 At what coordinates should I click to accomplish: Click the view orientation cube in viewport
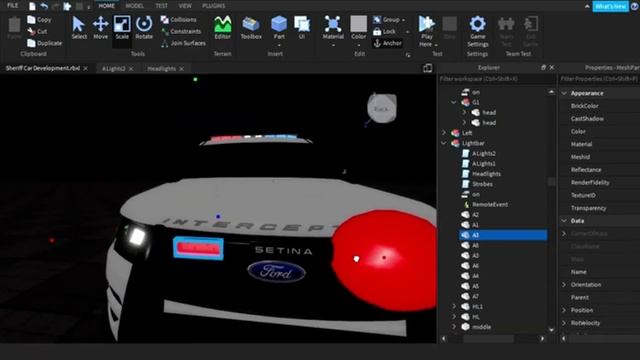[382, 109]
